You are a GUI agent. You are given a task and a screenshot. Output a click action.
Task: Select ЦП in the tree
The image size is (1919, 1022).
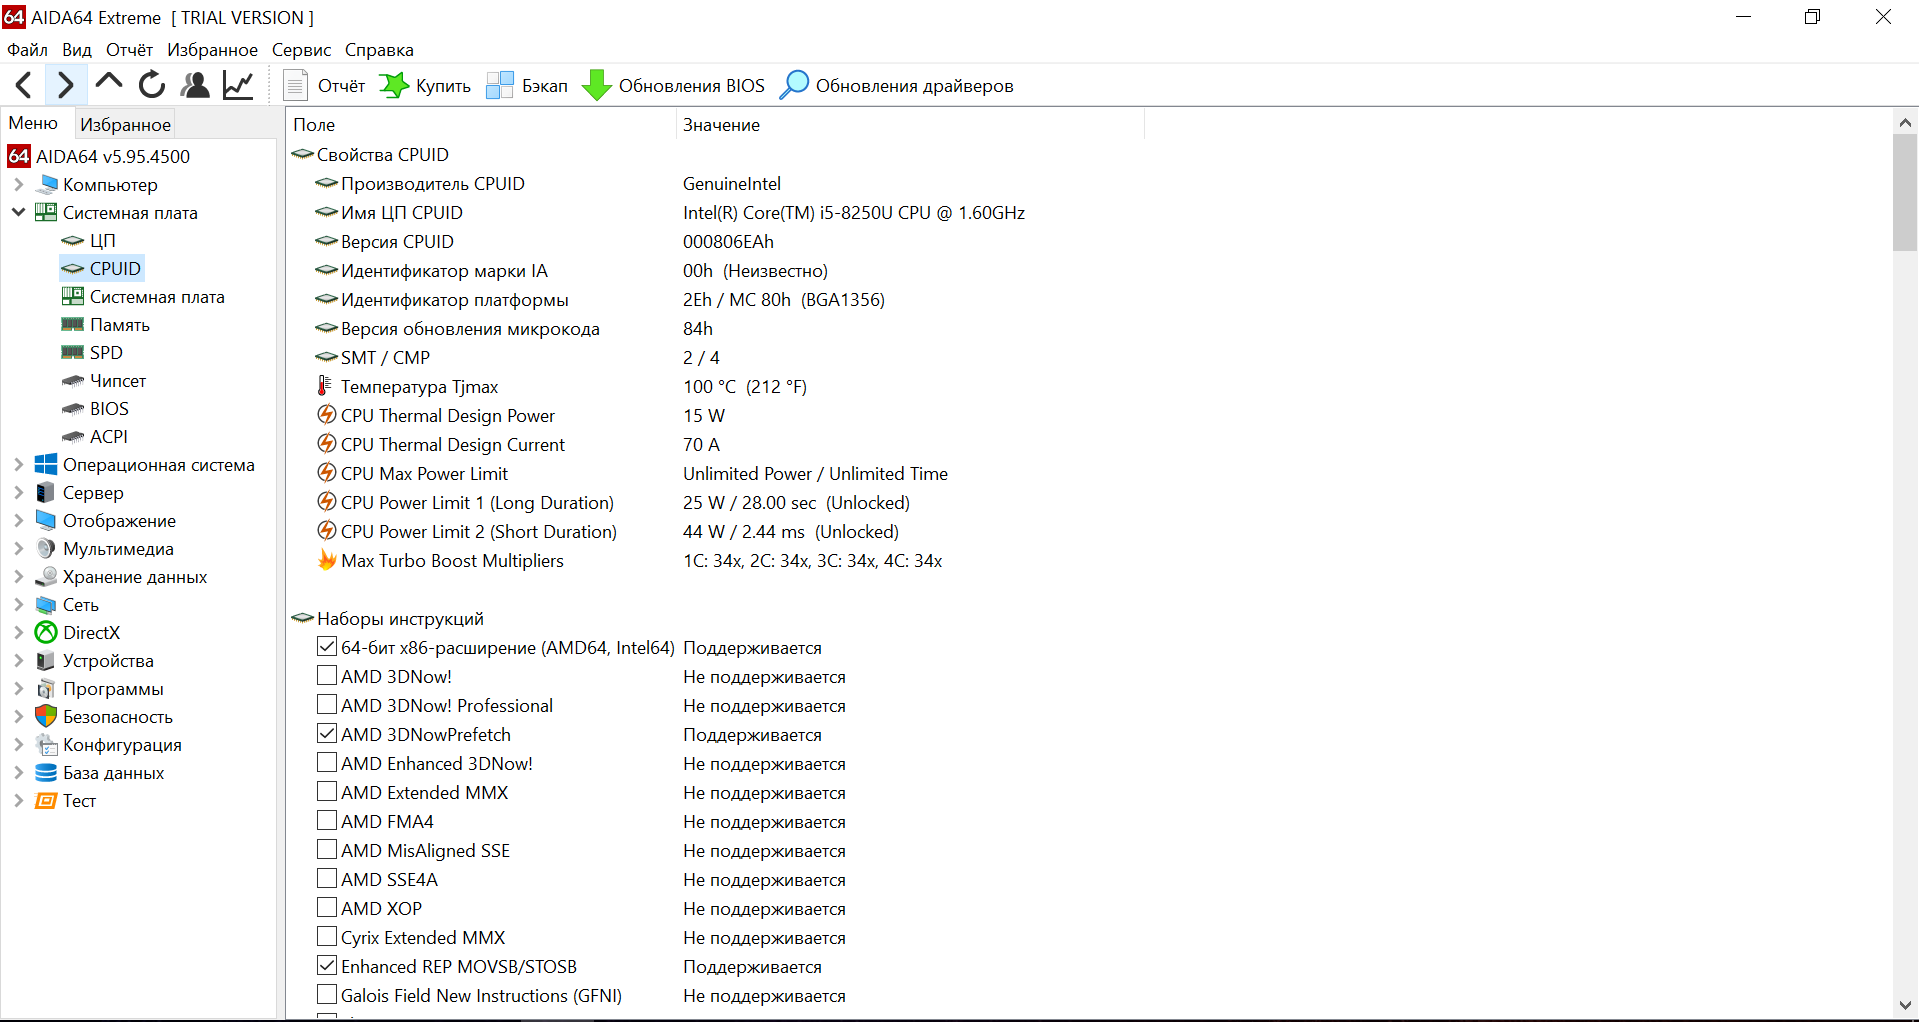[x=88, y=241]
